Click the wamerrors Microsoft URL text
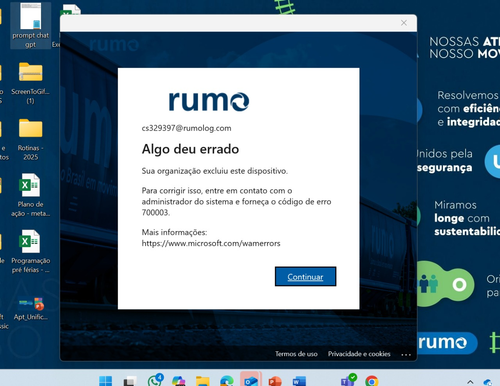Screen dimensions: 500x386 [211, 243]
